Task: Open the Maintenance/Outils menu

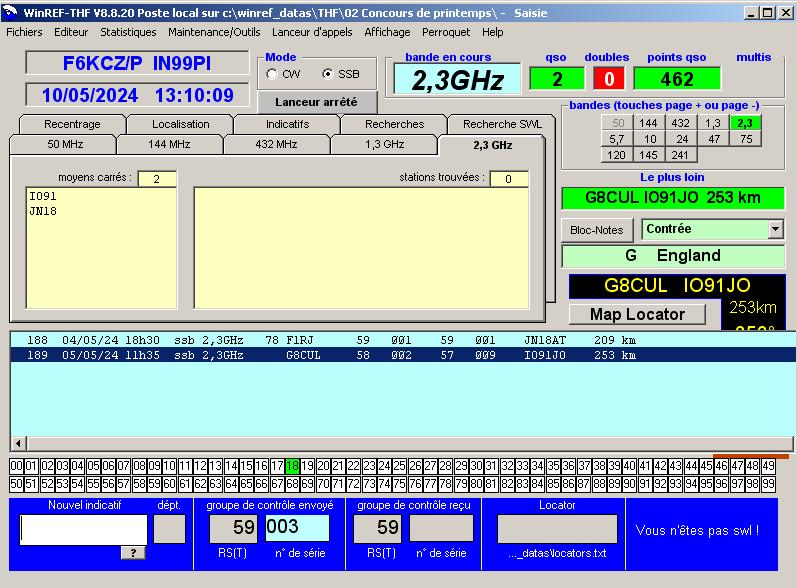Action: tap(214, 32)
